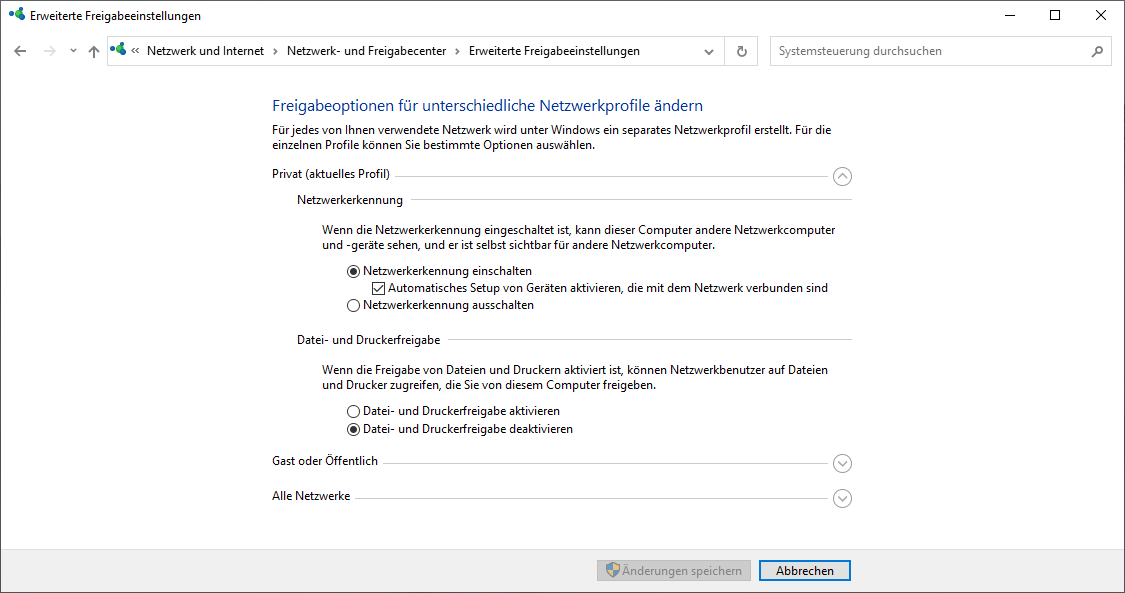Click the Abbrechen button

805,571
